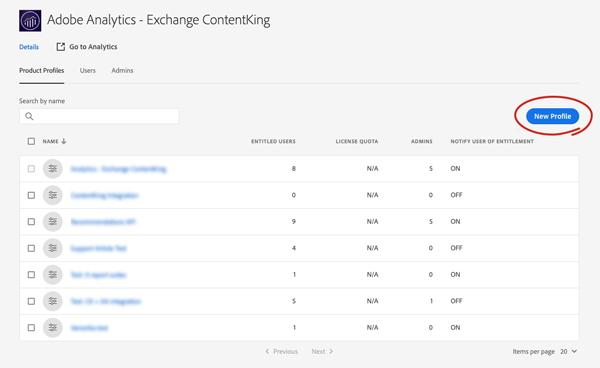The height and width of the screenshot is (368, 600).
Task: Click the profile icon in the 4-entitled-users row
Action: 52,248
